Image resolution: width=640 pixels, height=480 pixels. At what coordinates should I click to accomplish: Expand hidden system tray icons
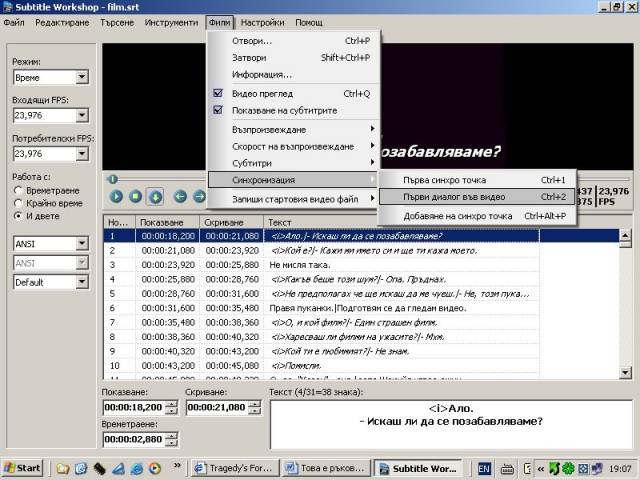tap(541, 469)
